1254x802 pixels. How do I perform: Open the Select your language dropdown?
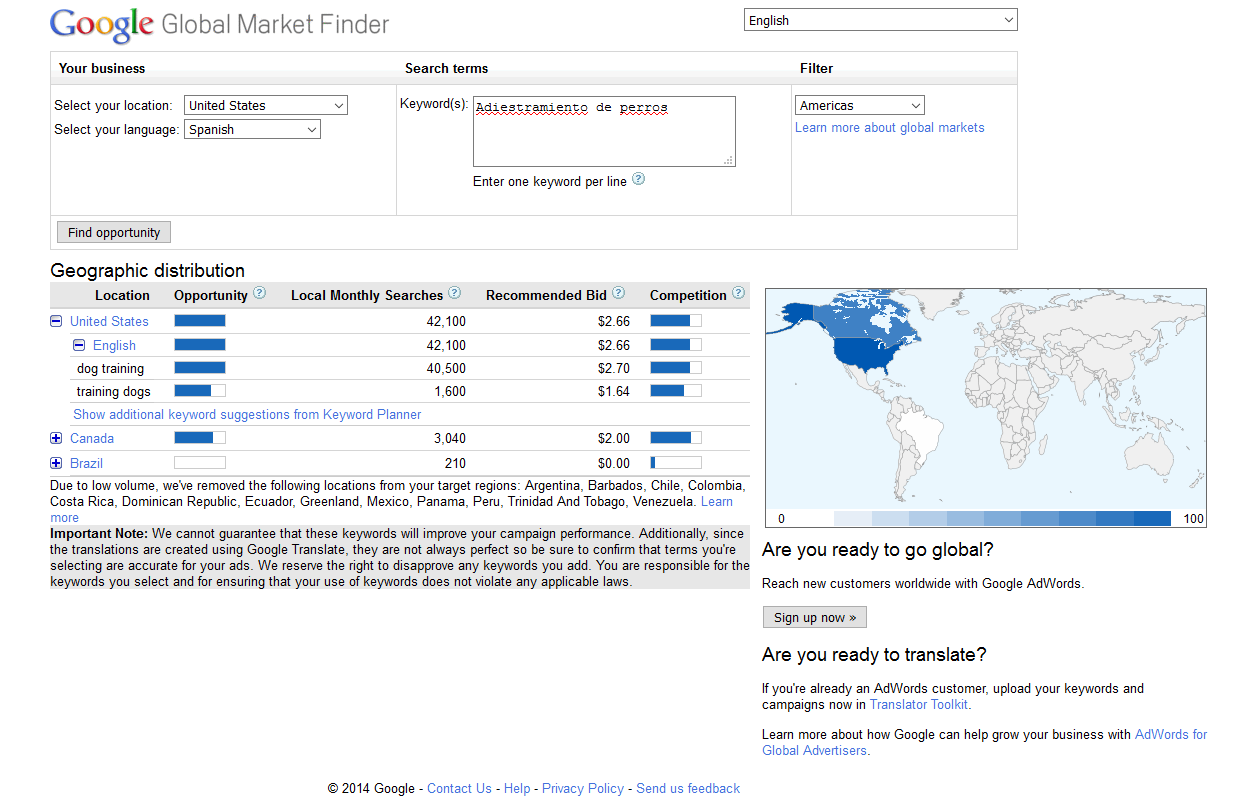[253, 129]
